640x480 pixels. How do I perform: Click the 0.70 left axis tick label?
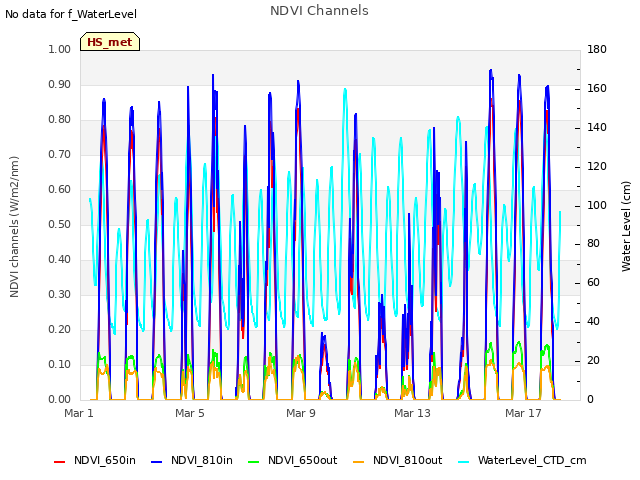click(59, 154)
